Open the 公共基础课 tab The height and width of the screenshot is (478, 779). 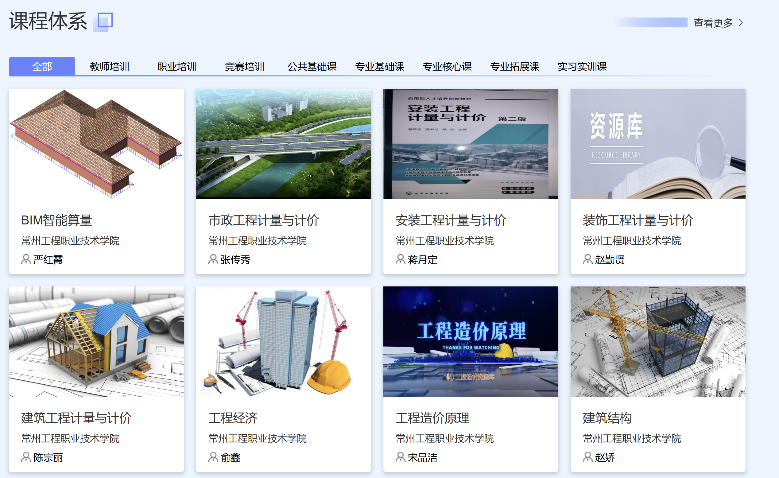(312, 67)
